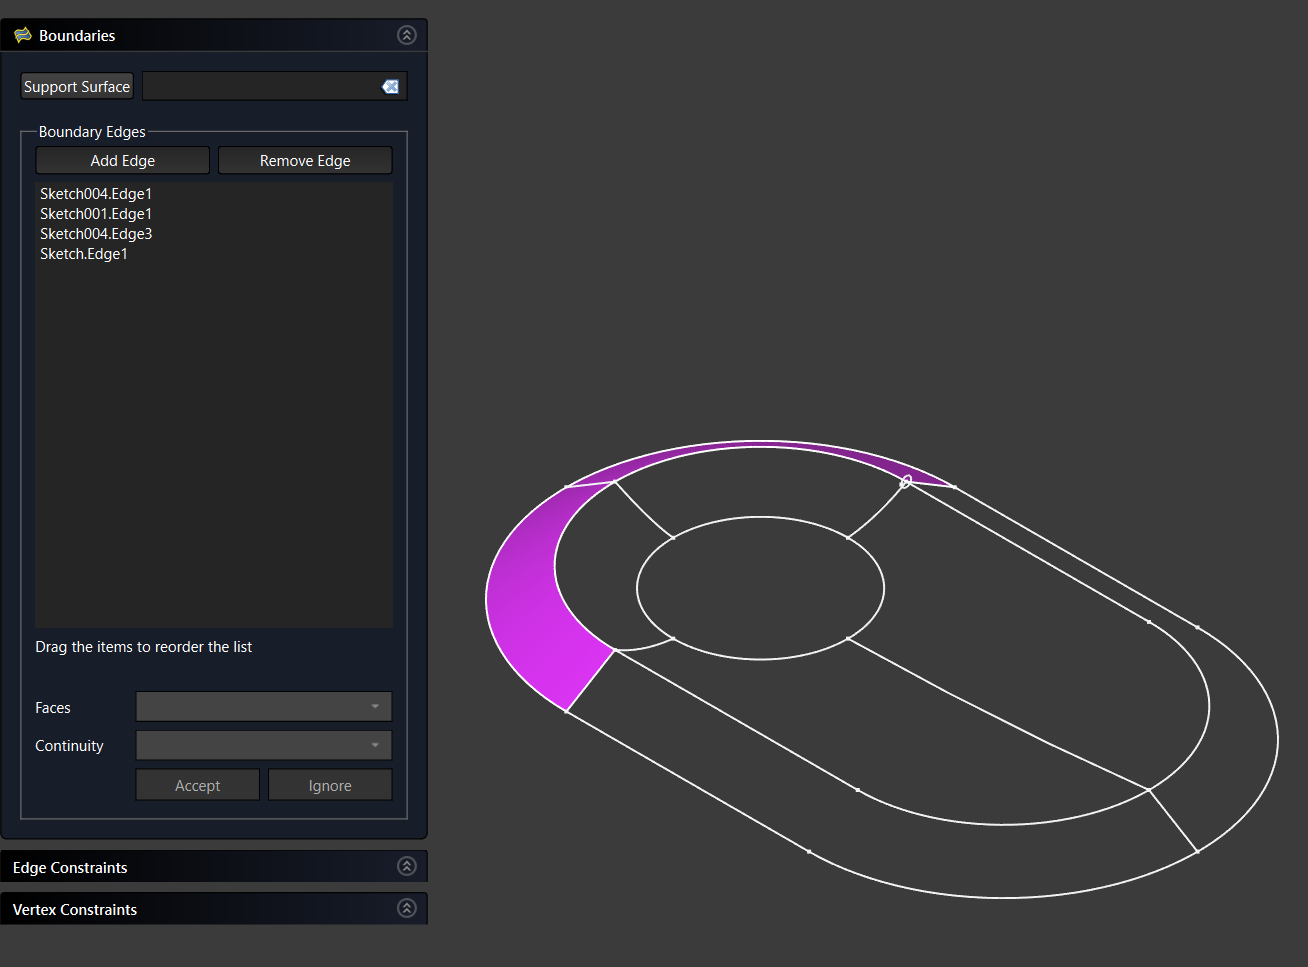Click the Add Edge button
1308x967 pixels.
tap(122, 161)
